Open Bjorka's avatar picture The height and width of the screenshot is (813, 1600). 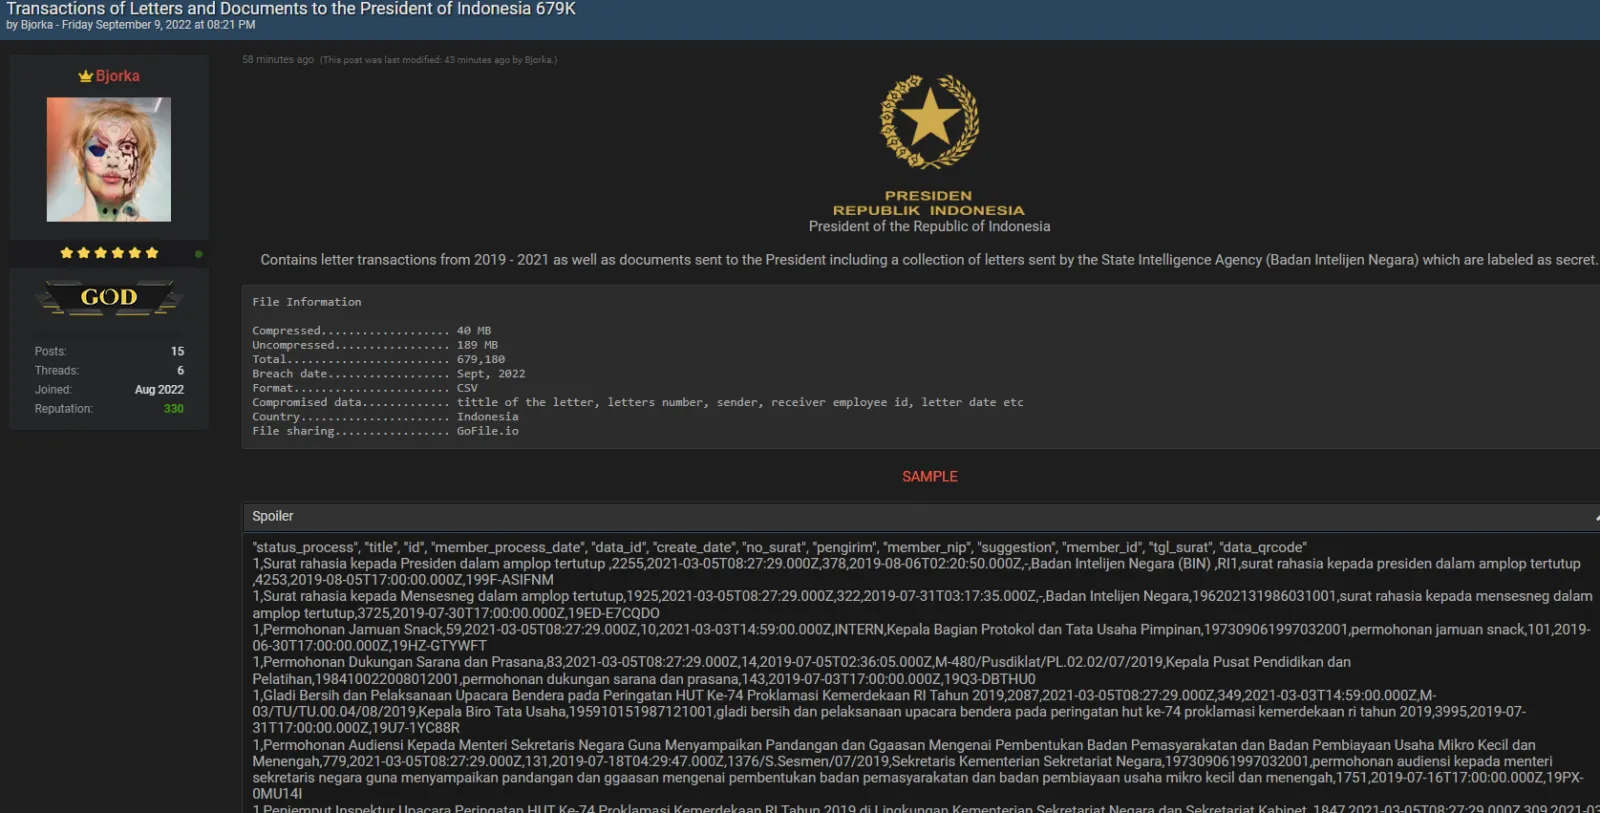109,160
